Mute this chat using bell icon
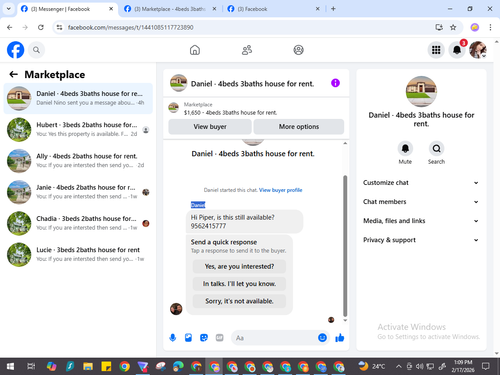 405,148
